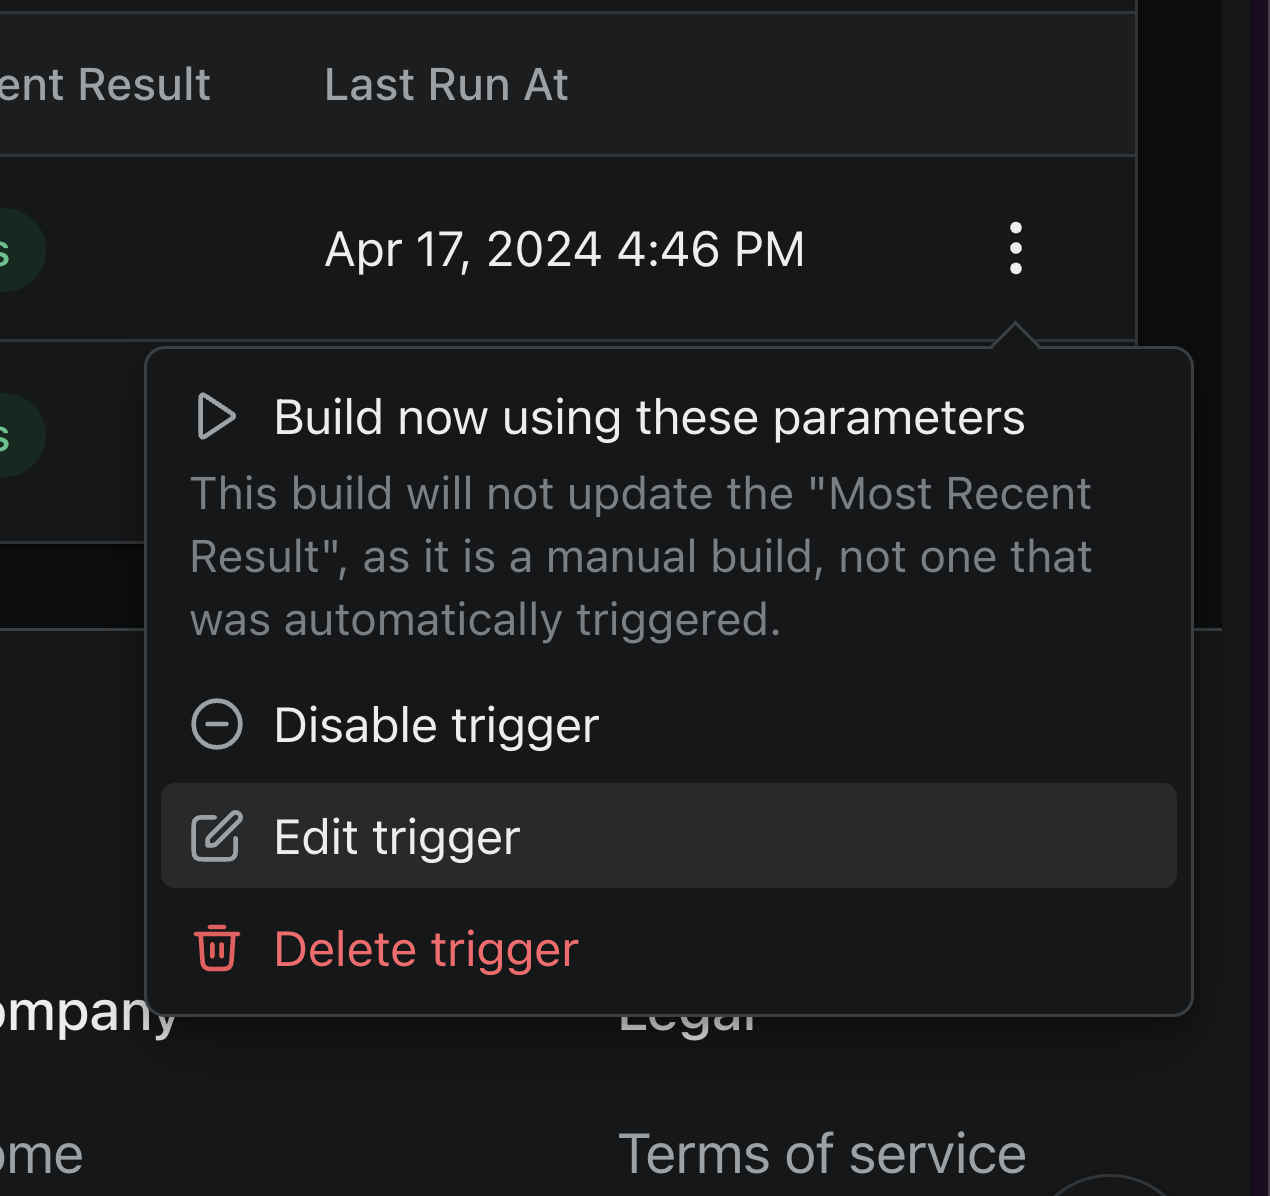Select Build now using these parameters
This screenshot has height=1196, width=1270.
(648, 417)
